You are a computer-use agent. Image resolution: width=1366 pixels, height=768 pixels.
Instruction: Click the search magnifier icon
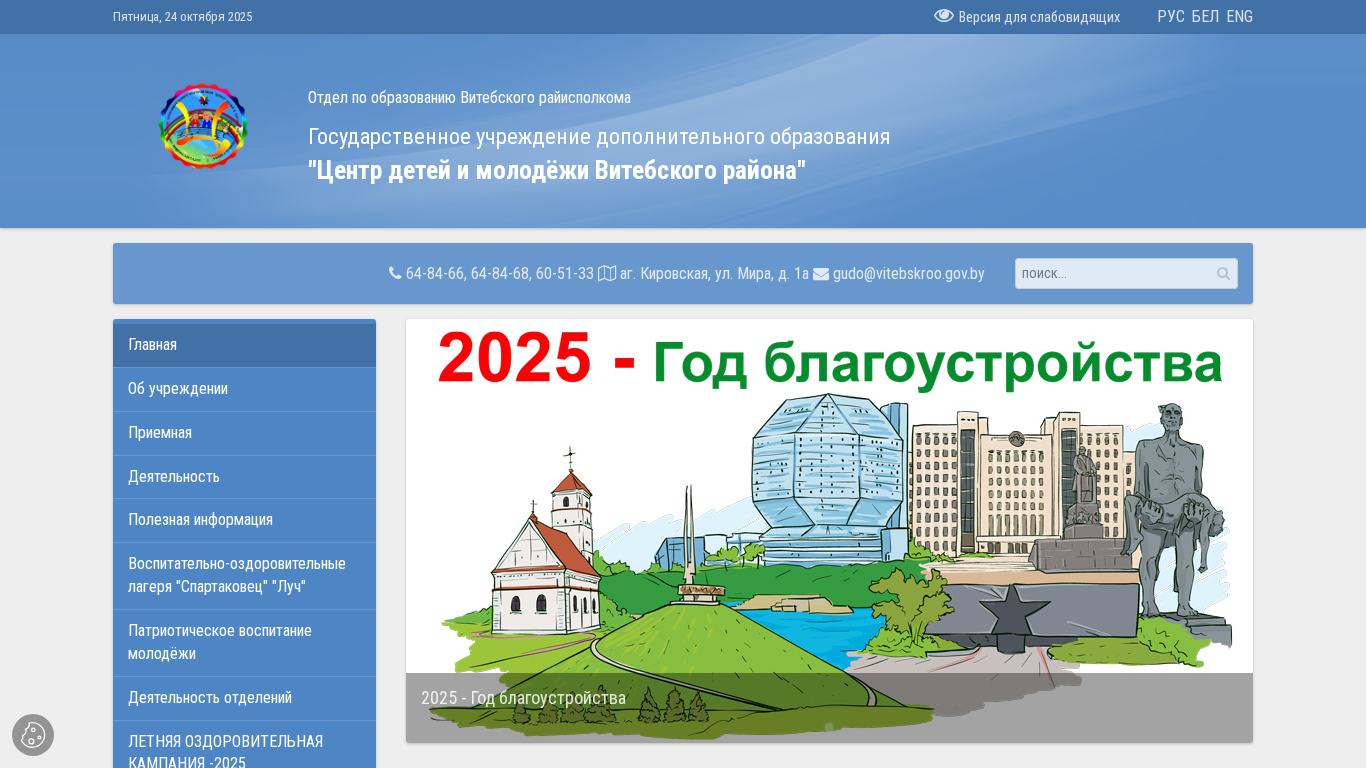click(1223, 274)
